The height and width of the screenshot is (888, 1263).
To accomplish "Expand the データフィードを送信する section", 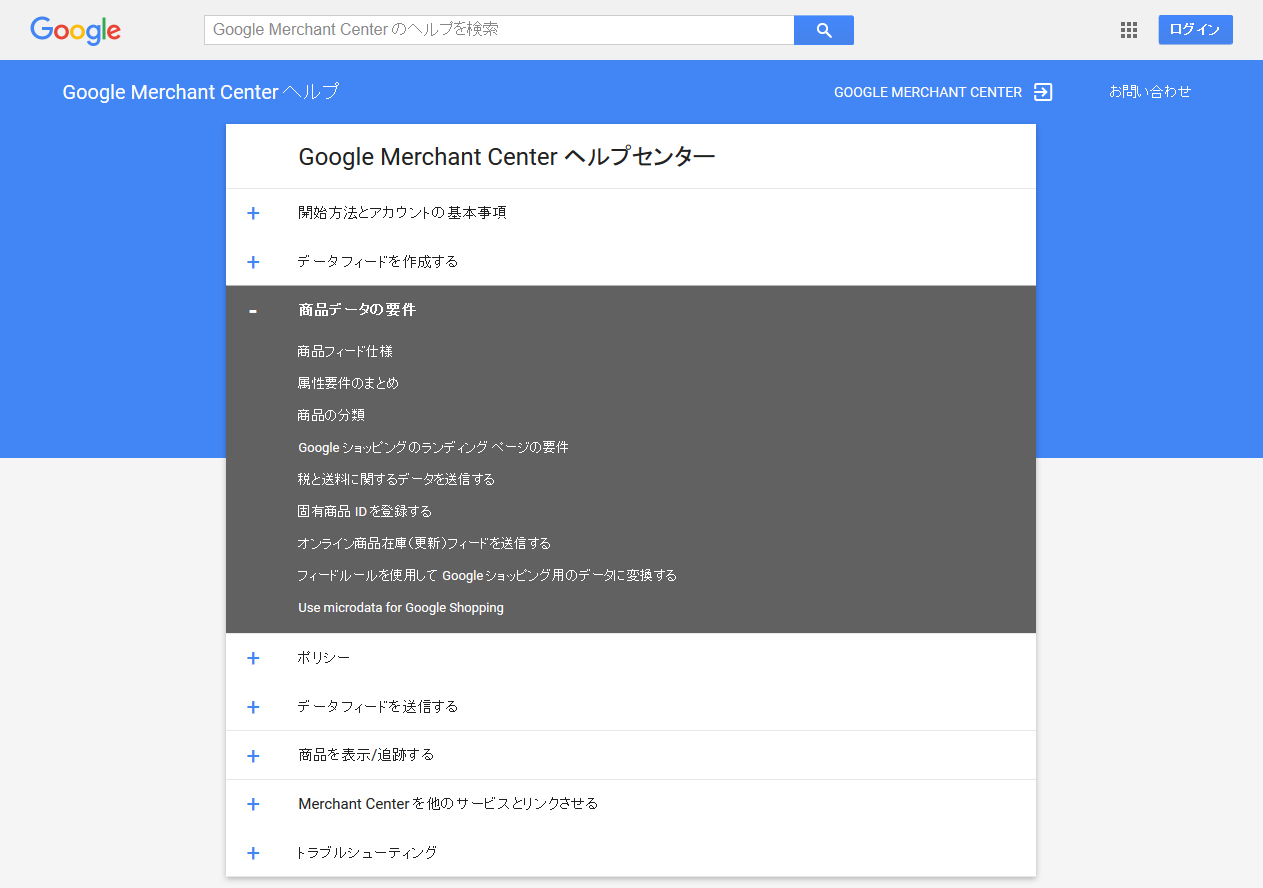I will click(378, 707).
